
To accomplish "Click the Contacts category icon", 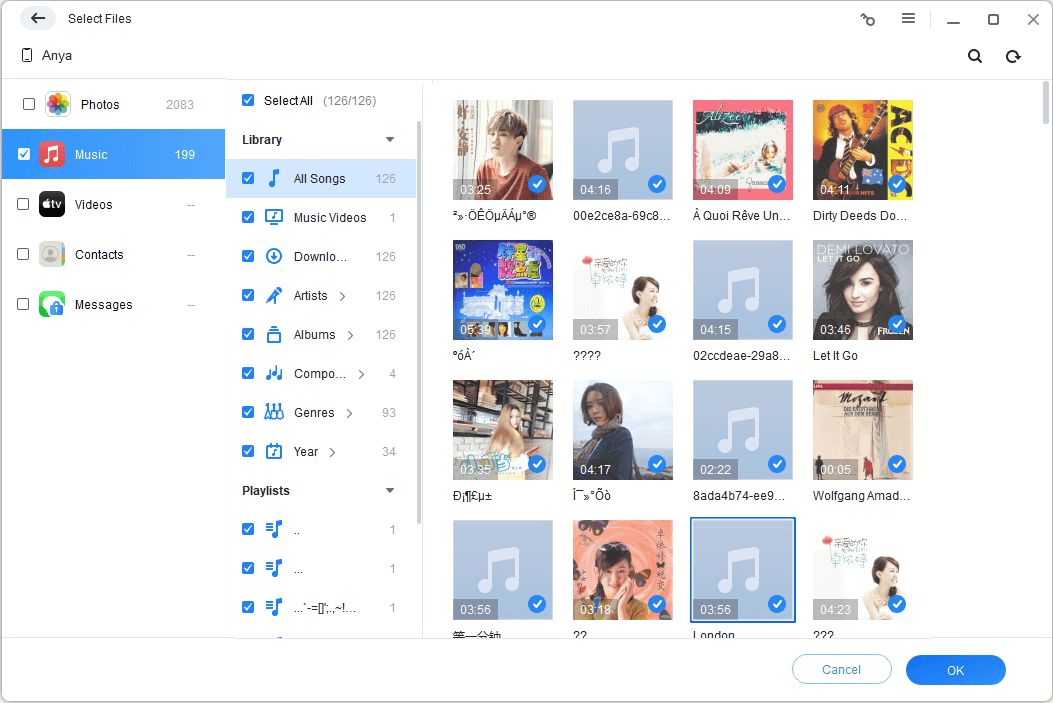I will click(52, 254).
